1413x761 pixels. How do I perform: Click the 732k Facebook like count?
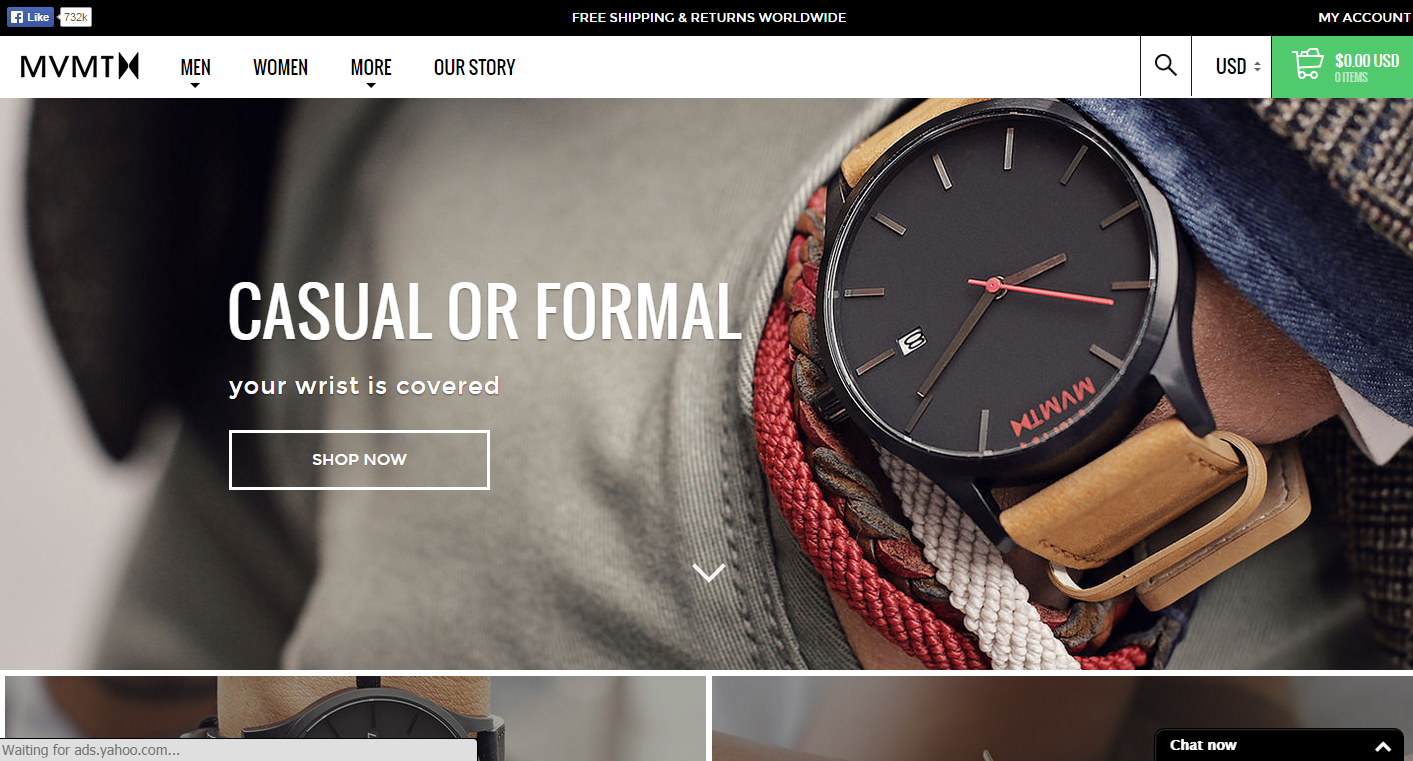point(76,17)
